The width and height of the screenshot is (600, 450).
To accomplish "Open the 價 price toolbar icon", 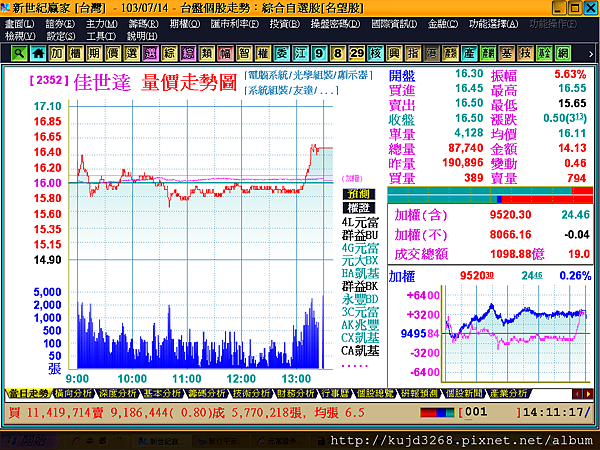I will (113, 53).
